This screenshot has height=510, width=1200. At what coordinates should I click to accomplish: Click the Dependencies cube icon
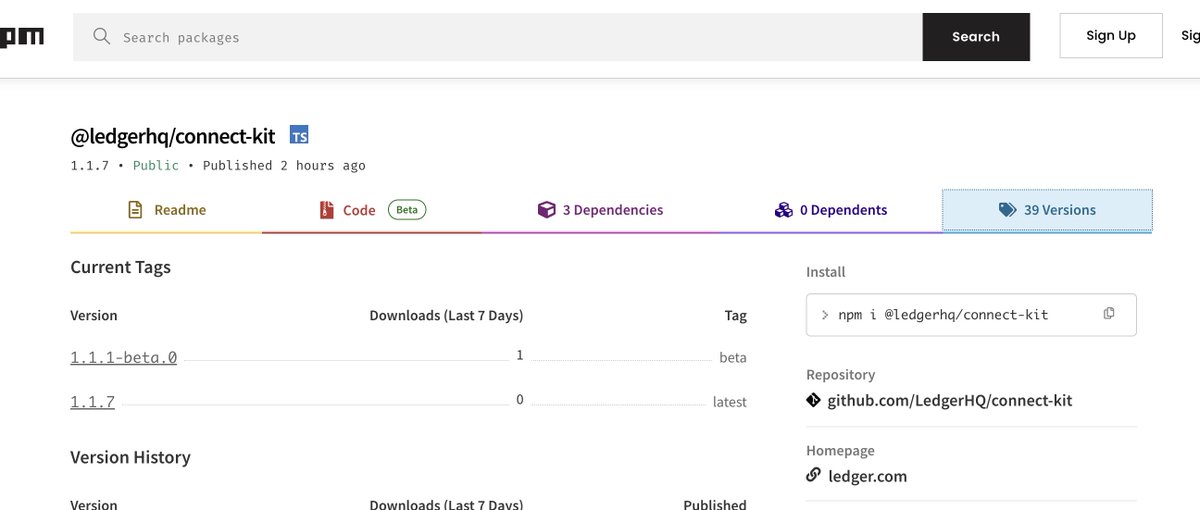point(546,210)
